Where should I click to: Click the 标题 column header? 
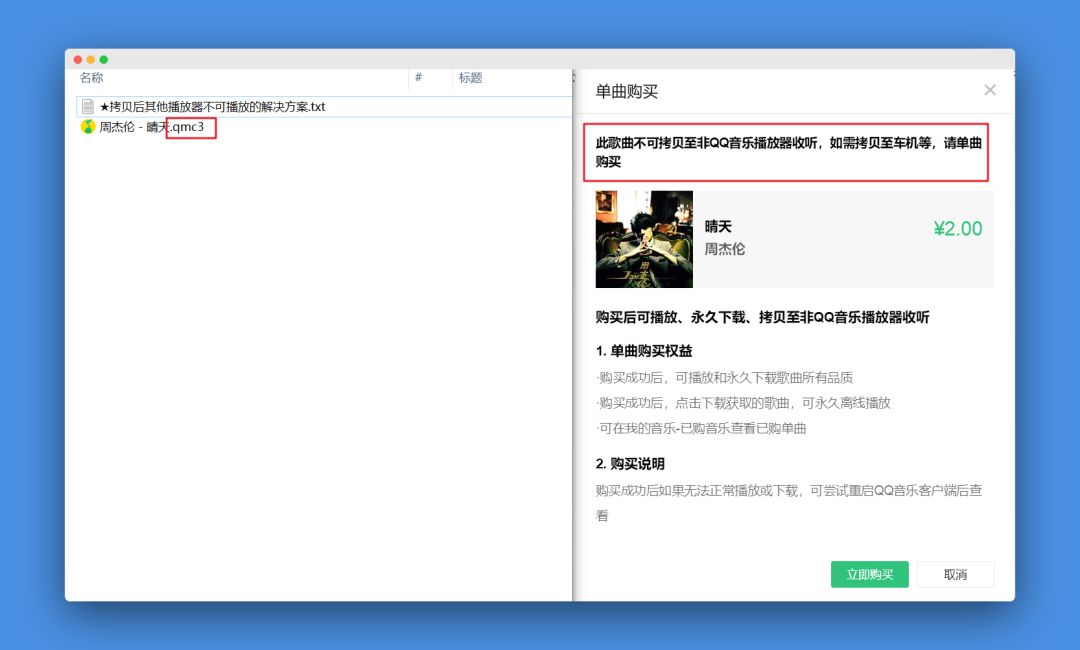tap(470, 78)
